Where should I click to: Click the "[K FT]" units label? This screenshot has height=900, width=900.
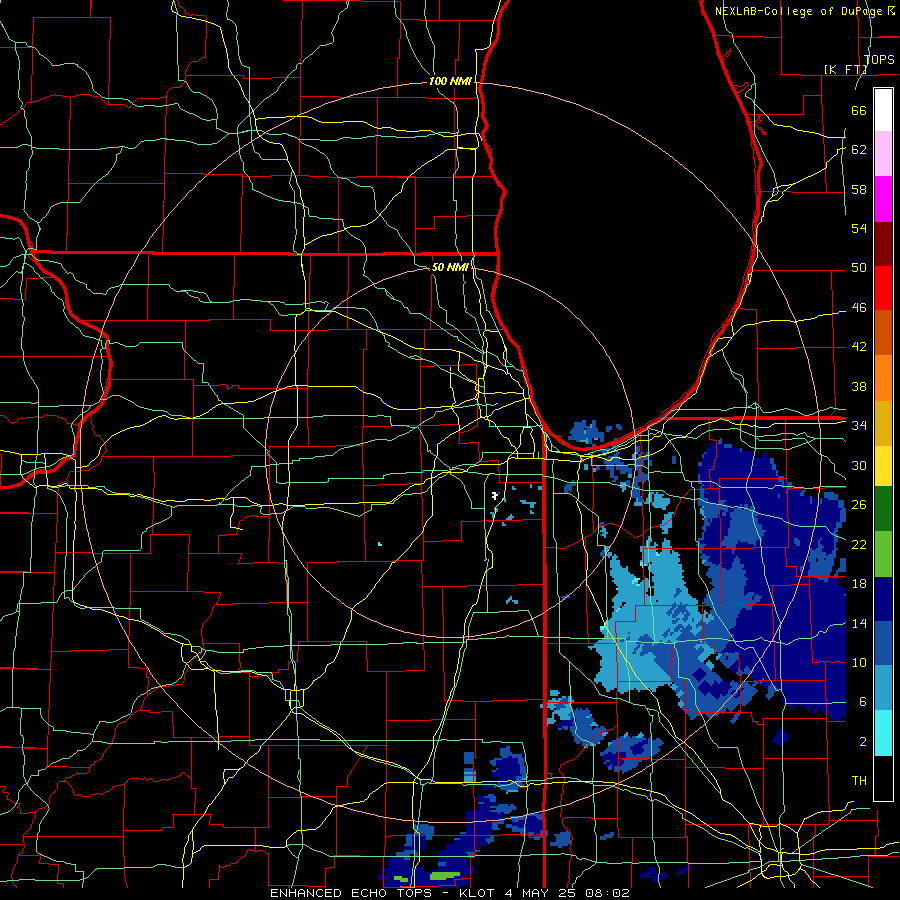[846, 69]
